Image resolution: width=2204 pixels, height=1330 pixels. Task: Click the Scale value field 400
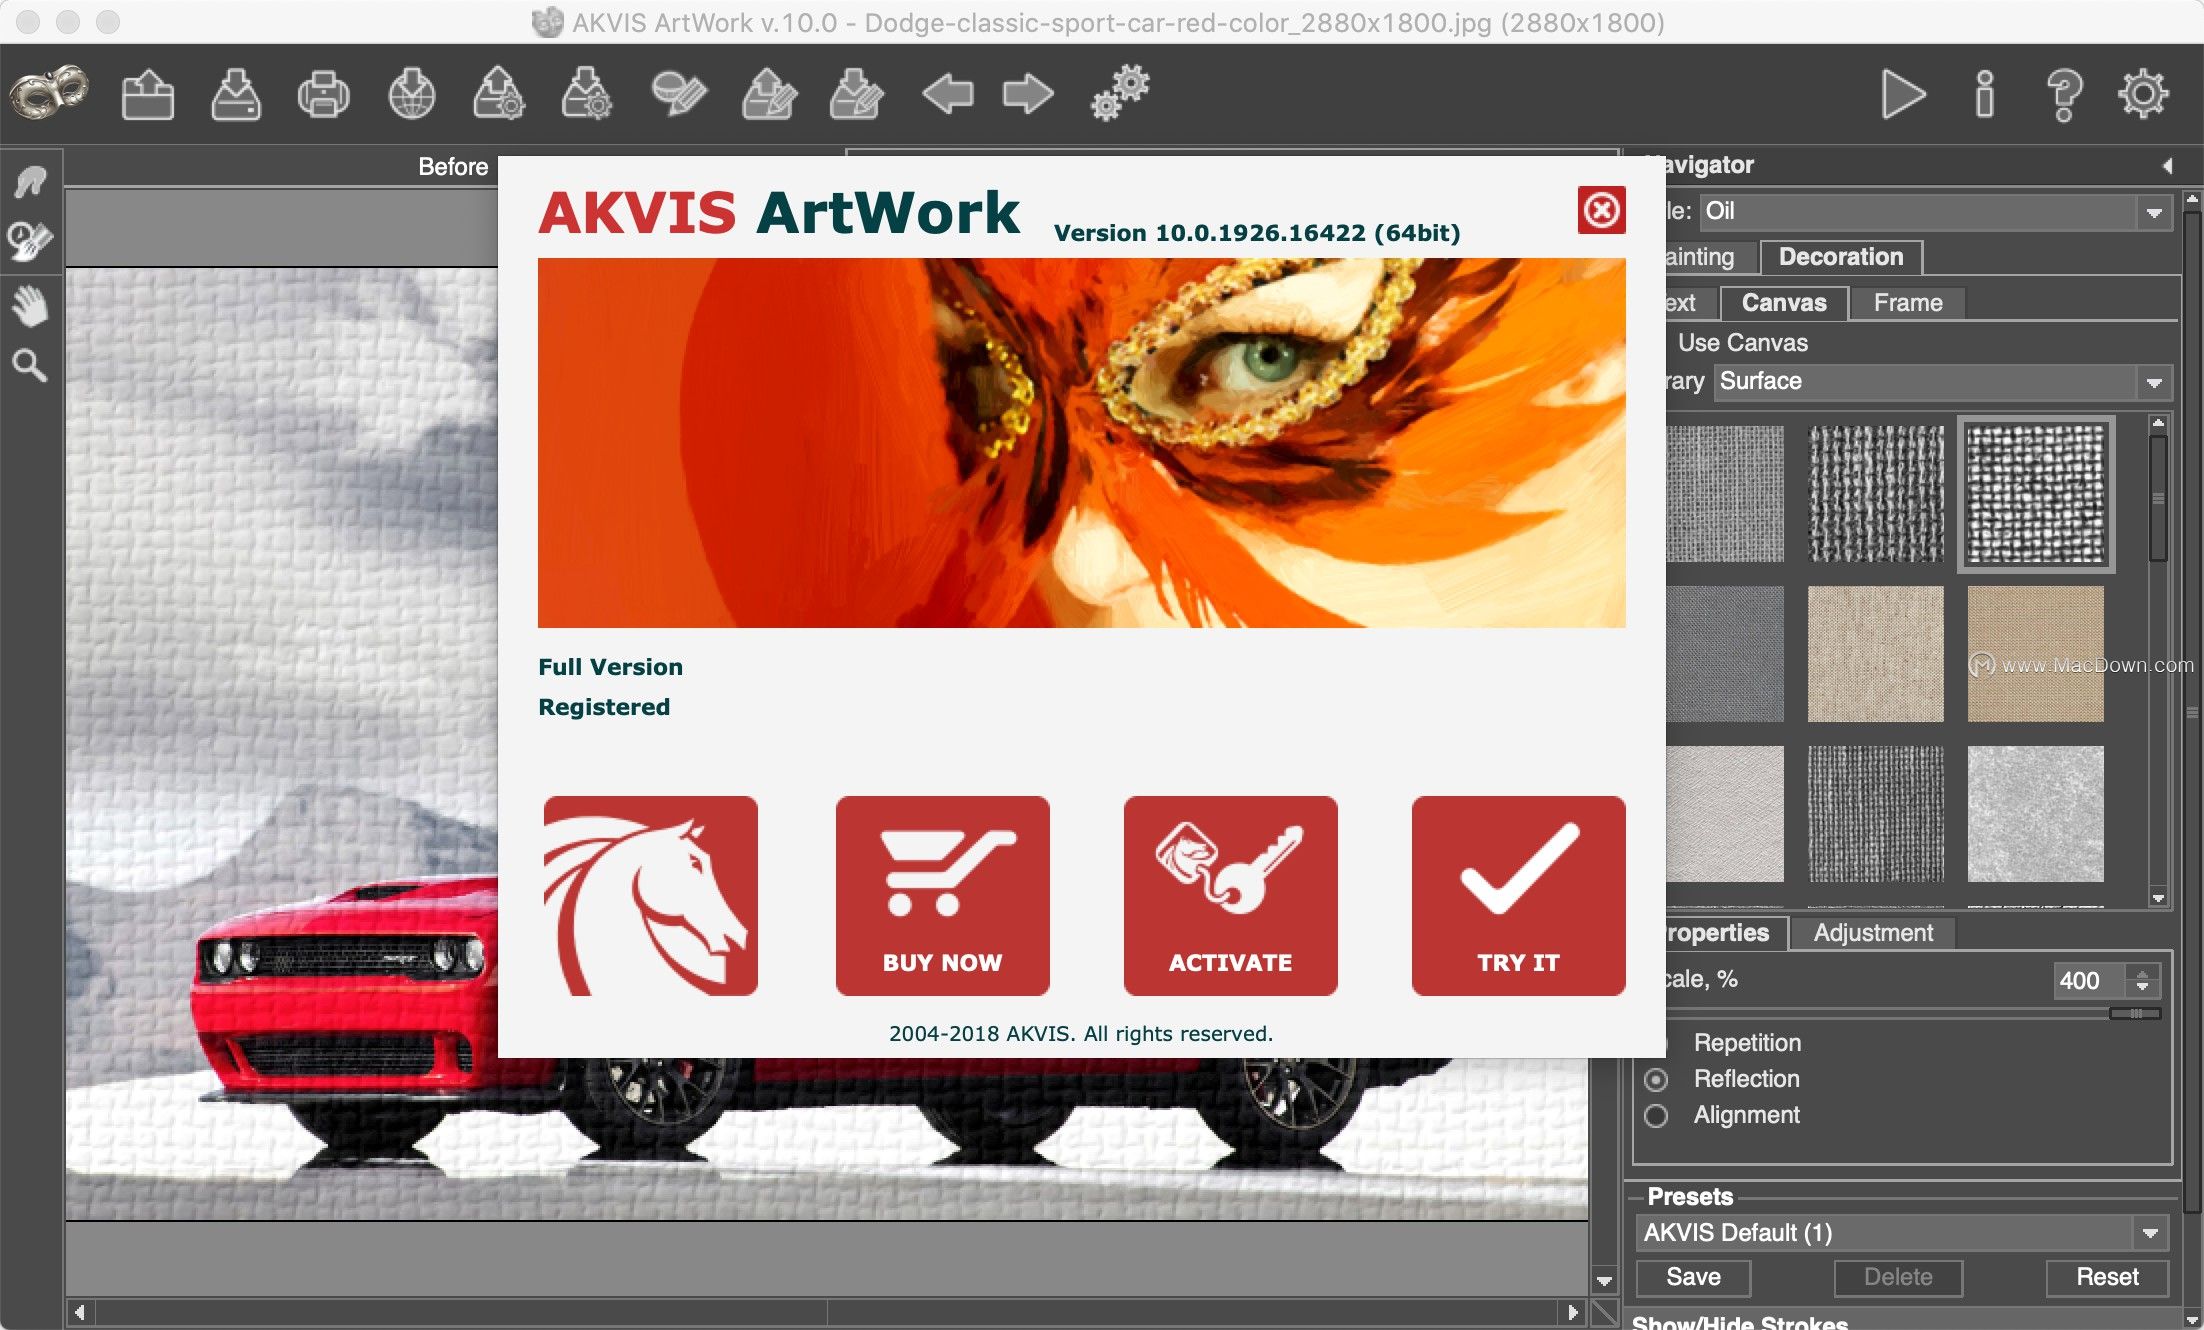[x=2090, y=981]
